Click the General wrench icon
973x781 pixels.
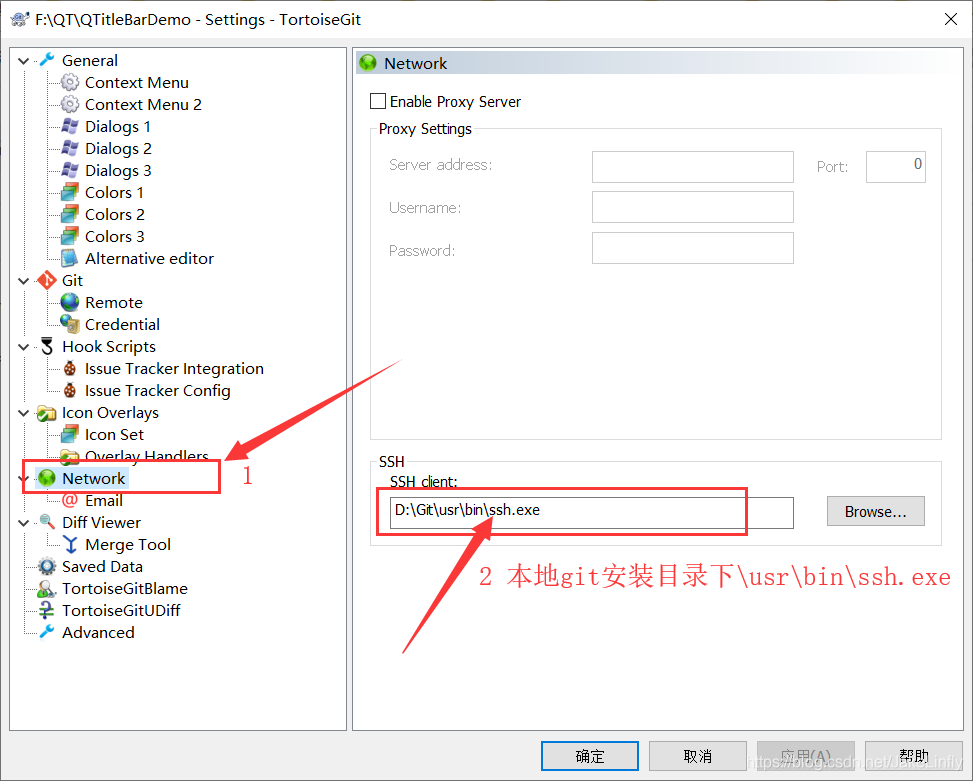click(47, 60)
